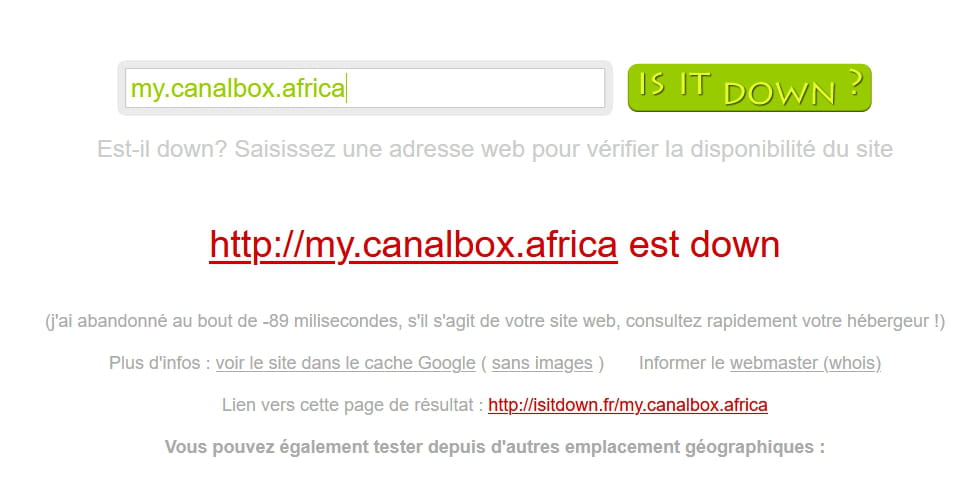Click the green "Is it down?" button
The height and width of the screenshot is (477, 979).
(749, 88)
